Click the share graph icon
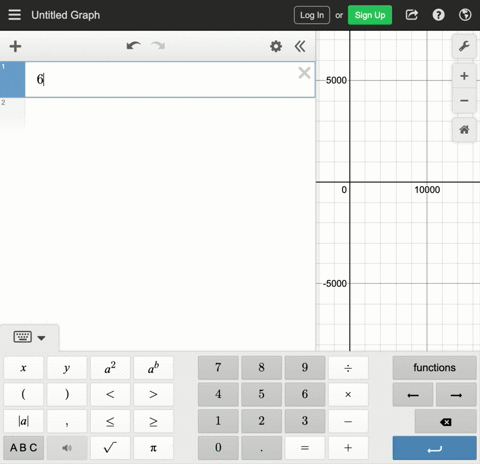The width and height of the screenshot is (480, 464). coord(412,15)
